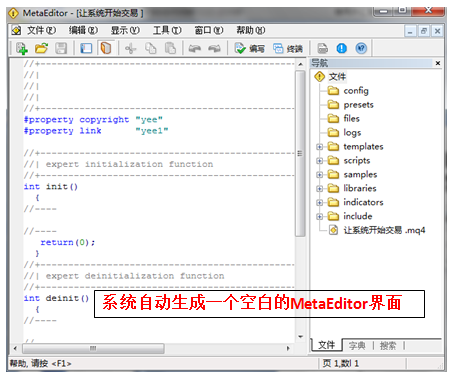Screen dimensions: 456x375
Task: Expand the templates folder
Action: 319,147
